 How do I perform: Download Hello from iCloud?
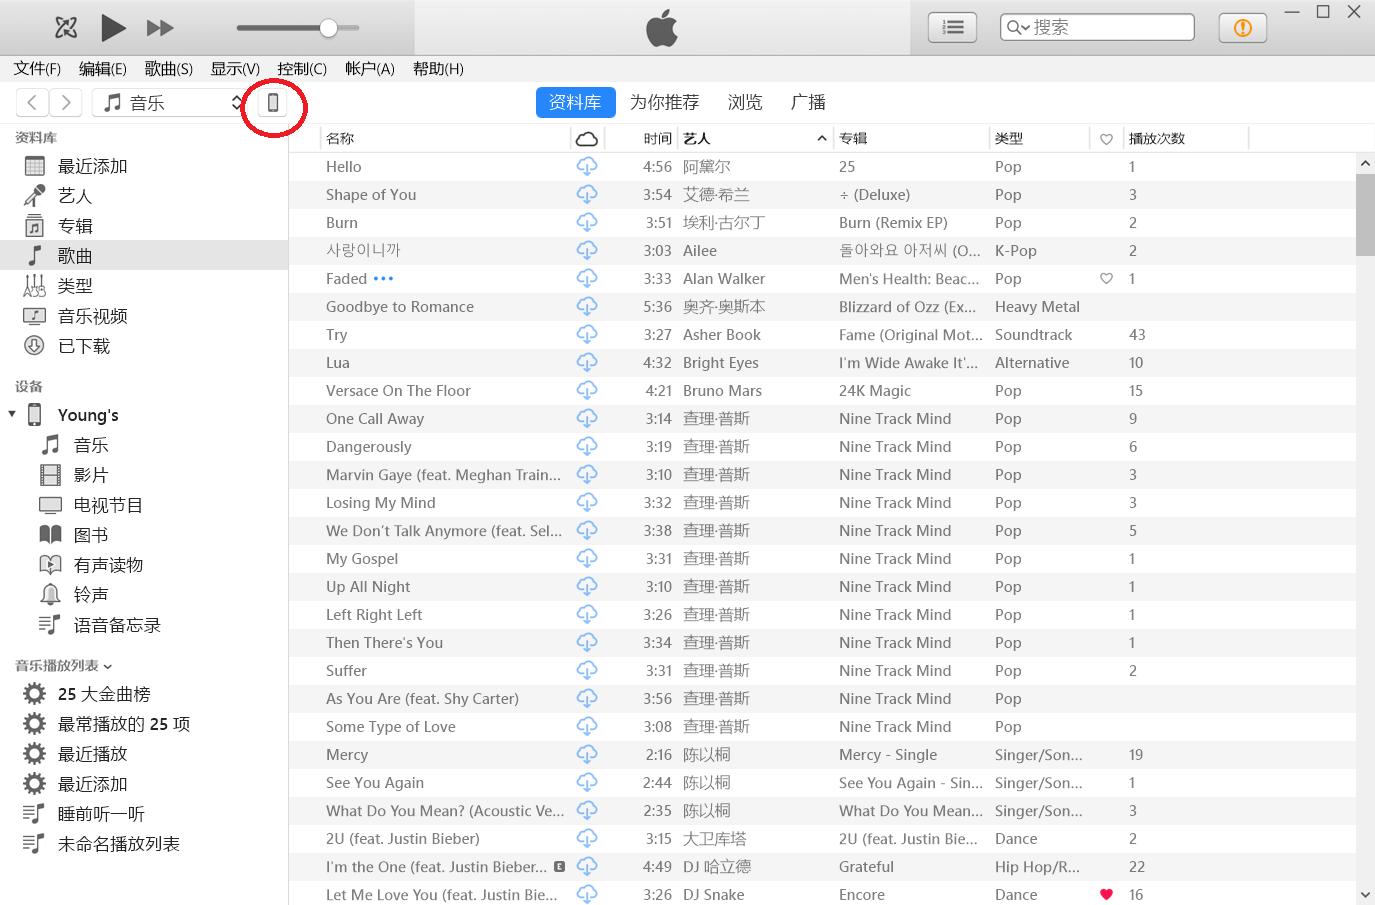click(587, 166)
